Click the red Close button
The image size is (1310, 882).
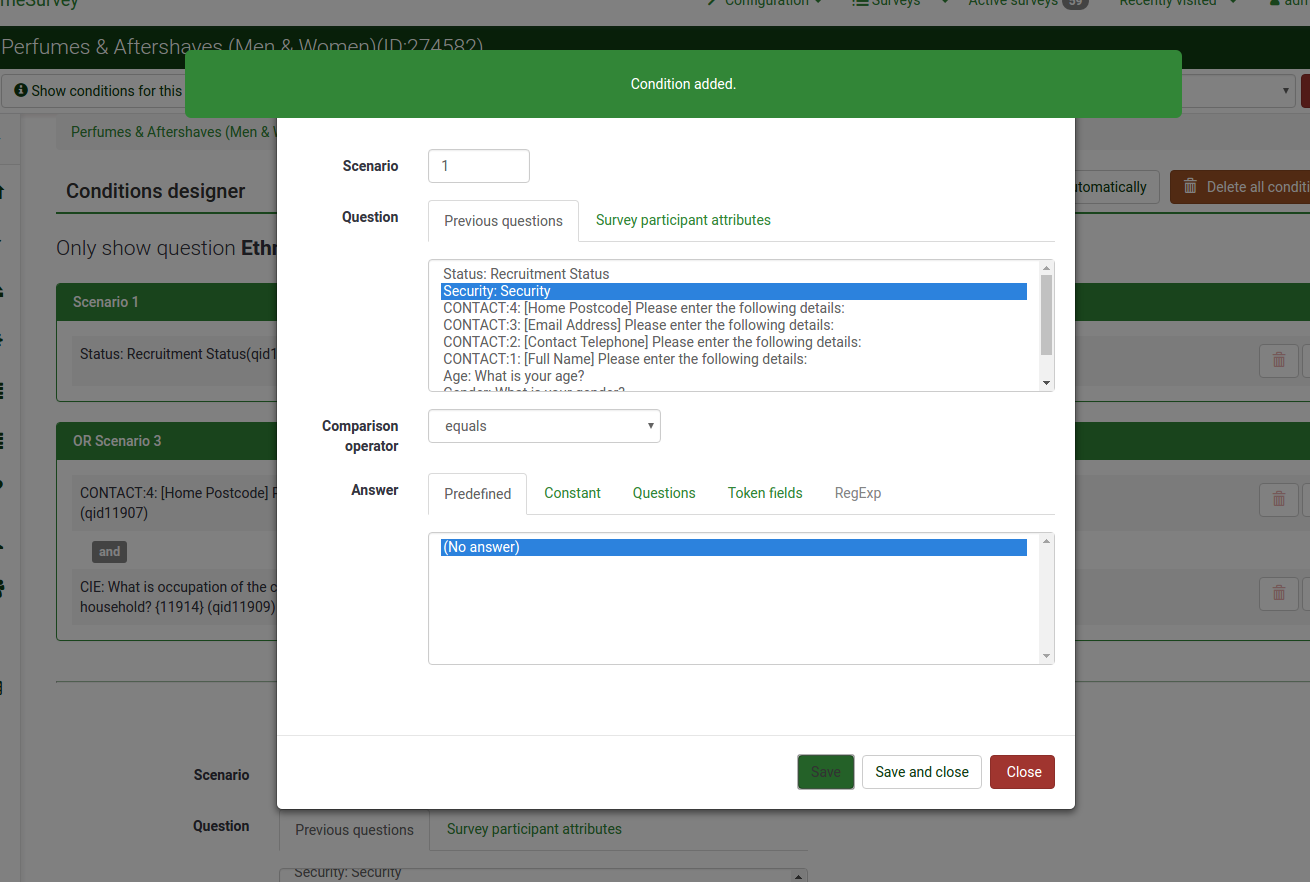click(x=1022, y=772)
